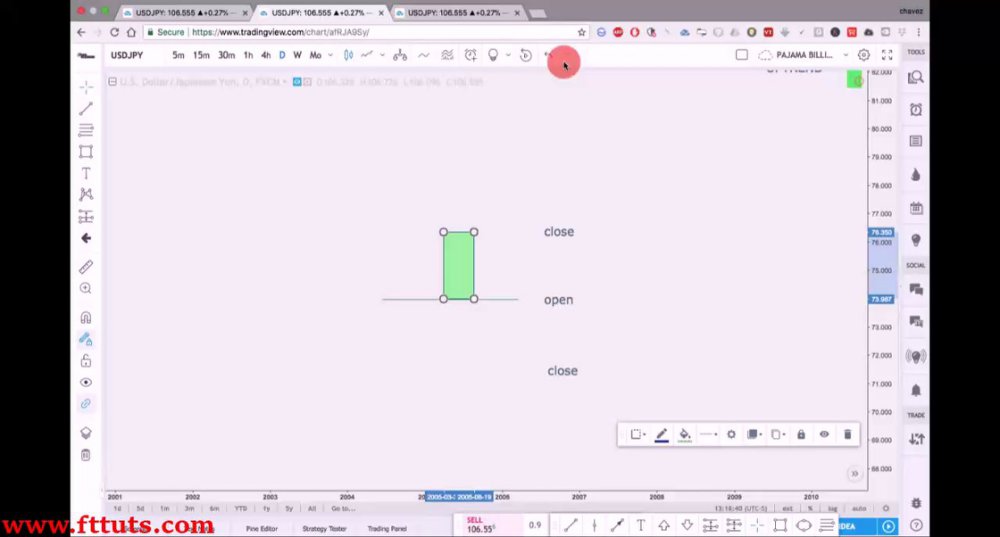Open the economic calendar icon

(916, 208)
